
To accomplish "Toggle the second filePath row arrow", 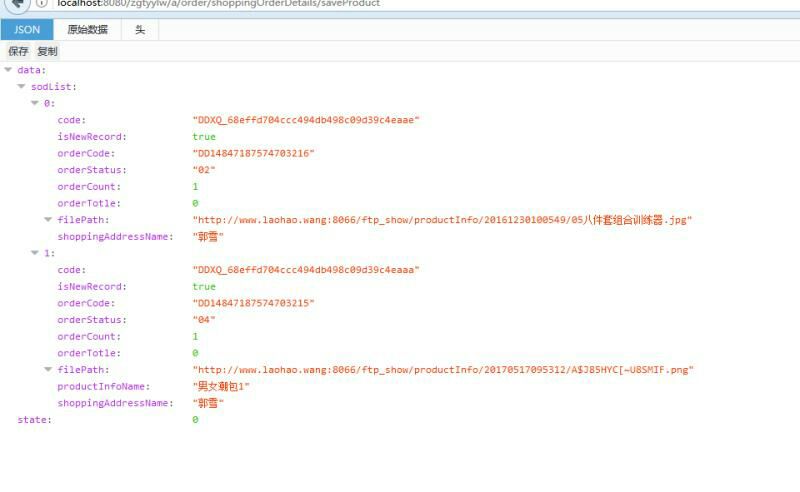I will pos(48,370).
